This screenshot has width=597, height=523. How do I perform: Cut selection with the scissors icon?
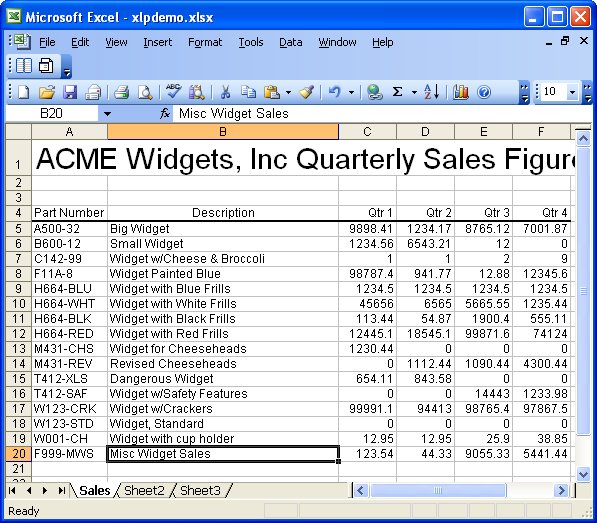225,92
